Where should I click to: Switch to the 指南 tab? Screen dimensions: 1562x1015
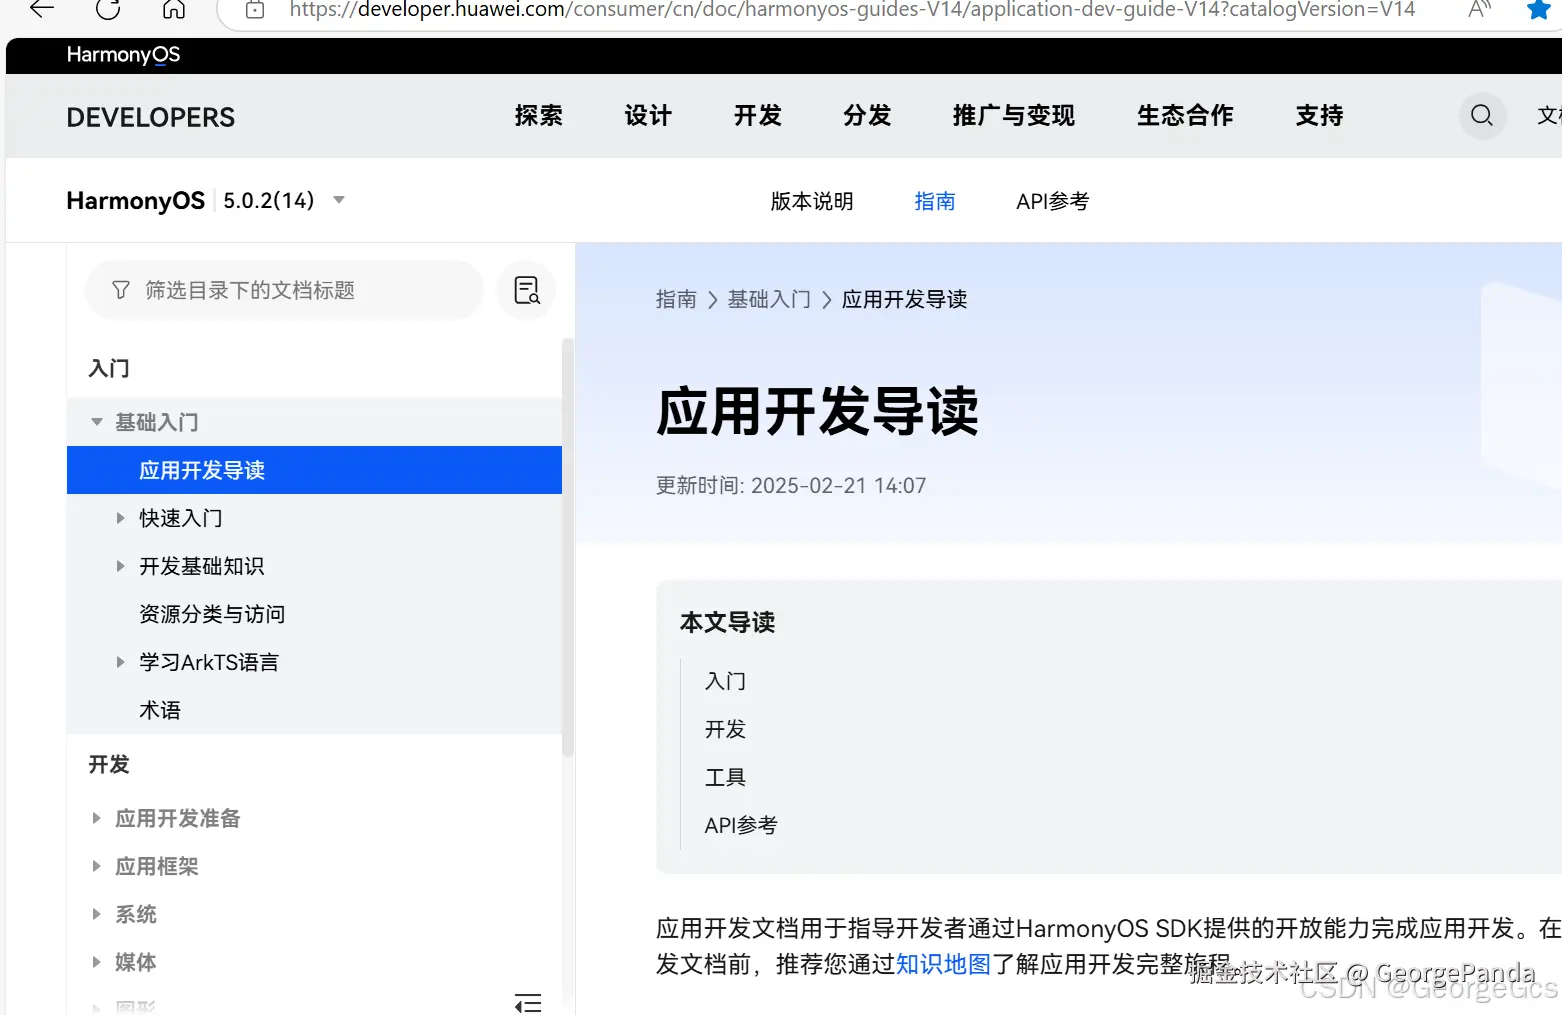tap(935, 201)
